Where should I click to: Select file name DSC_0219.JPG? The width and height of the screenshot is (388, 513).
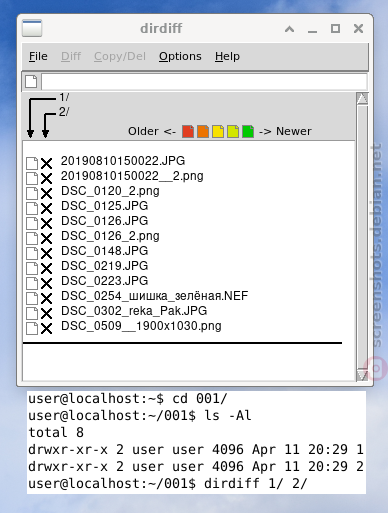tap(104, 266)
